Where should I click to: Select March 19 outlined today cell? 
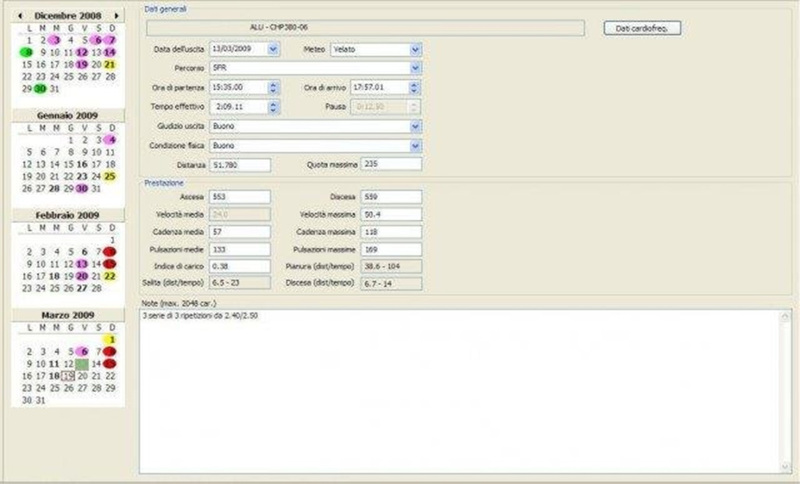68,376
